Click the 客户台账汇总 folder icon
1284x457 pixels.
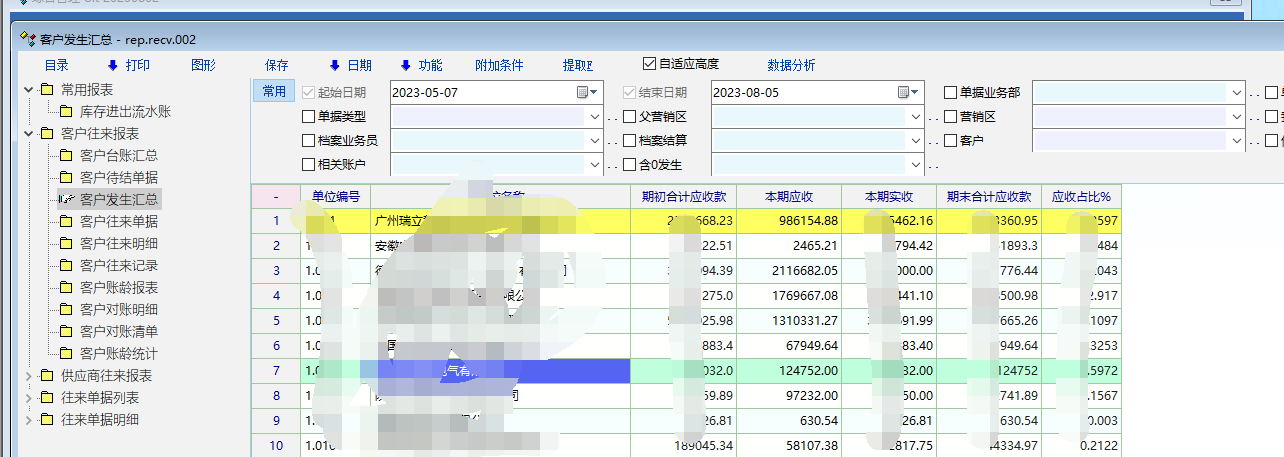(66, 156)
